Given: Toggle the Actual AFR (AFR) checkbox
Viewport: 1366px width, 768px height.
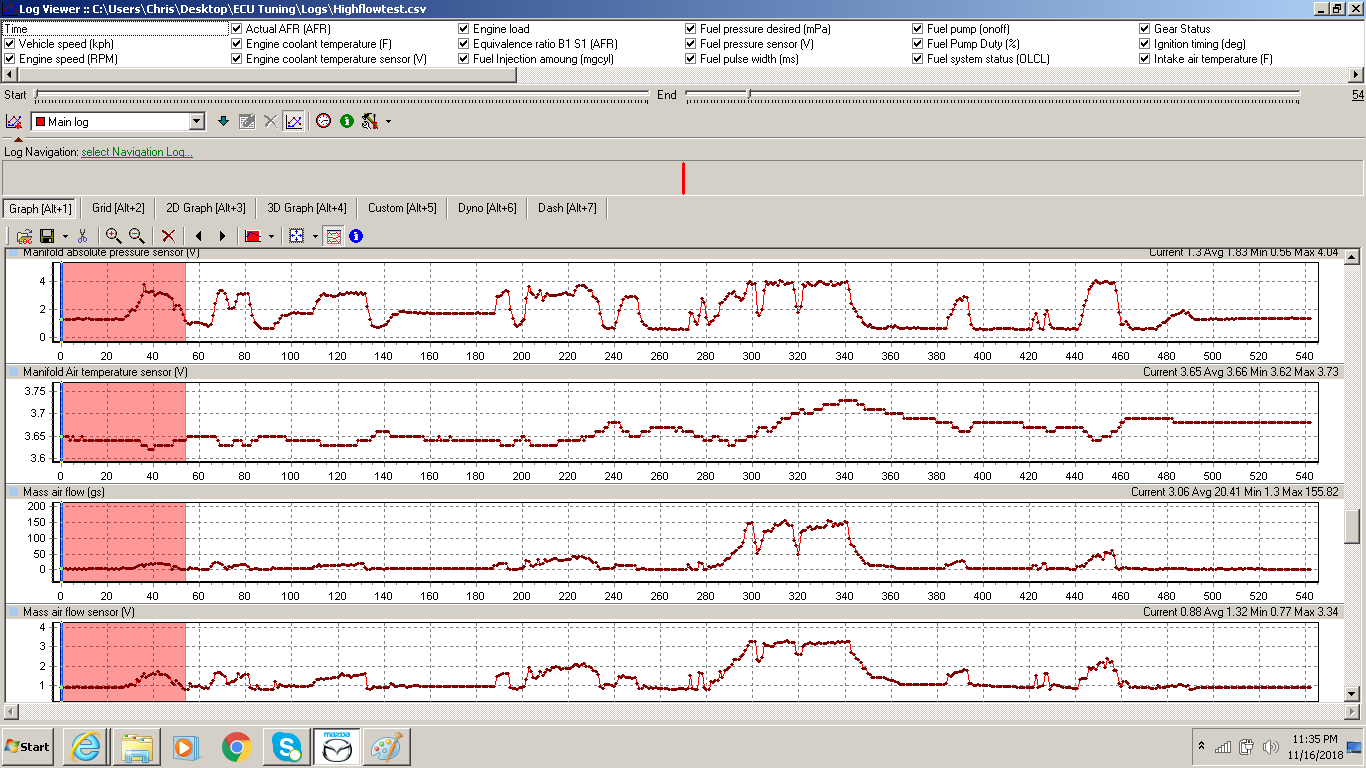Looking at the screenshot, I should 237,29.
